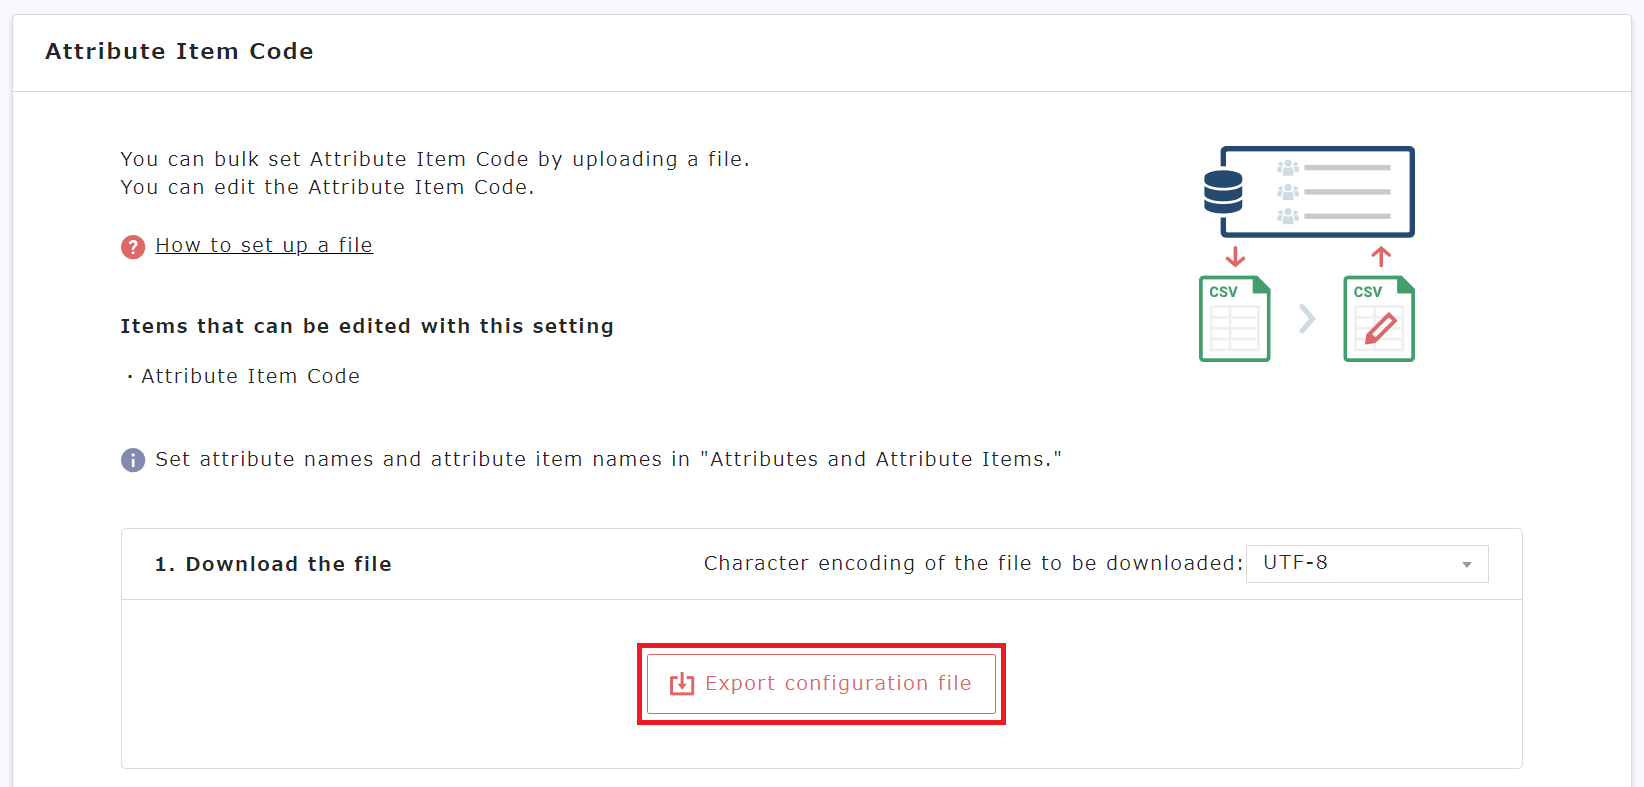
Task: Click the CSV spreadsheet file icon
Action: (x=1234, y=319)
